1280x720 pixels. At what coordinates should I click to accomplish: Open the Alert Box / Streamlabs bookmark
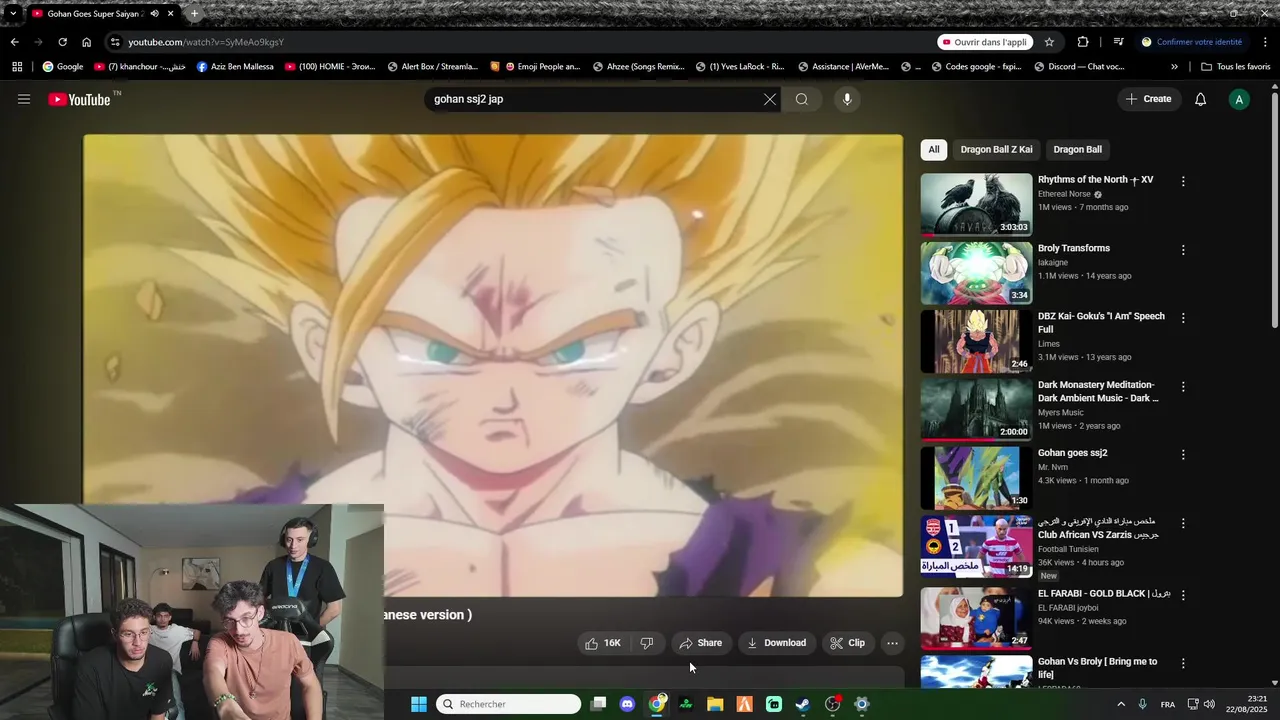coord(432,67)
